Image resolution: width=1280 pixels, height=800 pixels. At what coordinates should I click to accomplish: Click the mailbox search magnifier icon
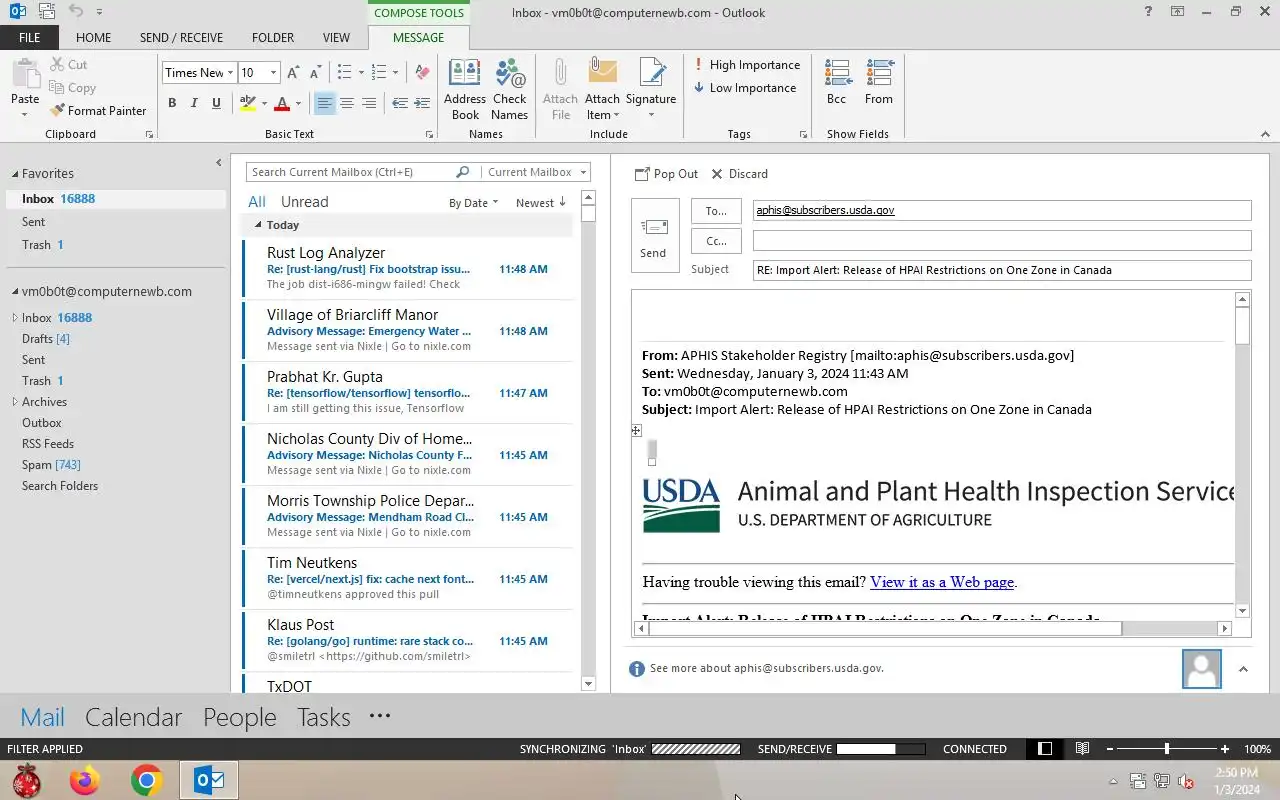[x=462, y=172]
